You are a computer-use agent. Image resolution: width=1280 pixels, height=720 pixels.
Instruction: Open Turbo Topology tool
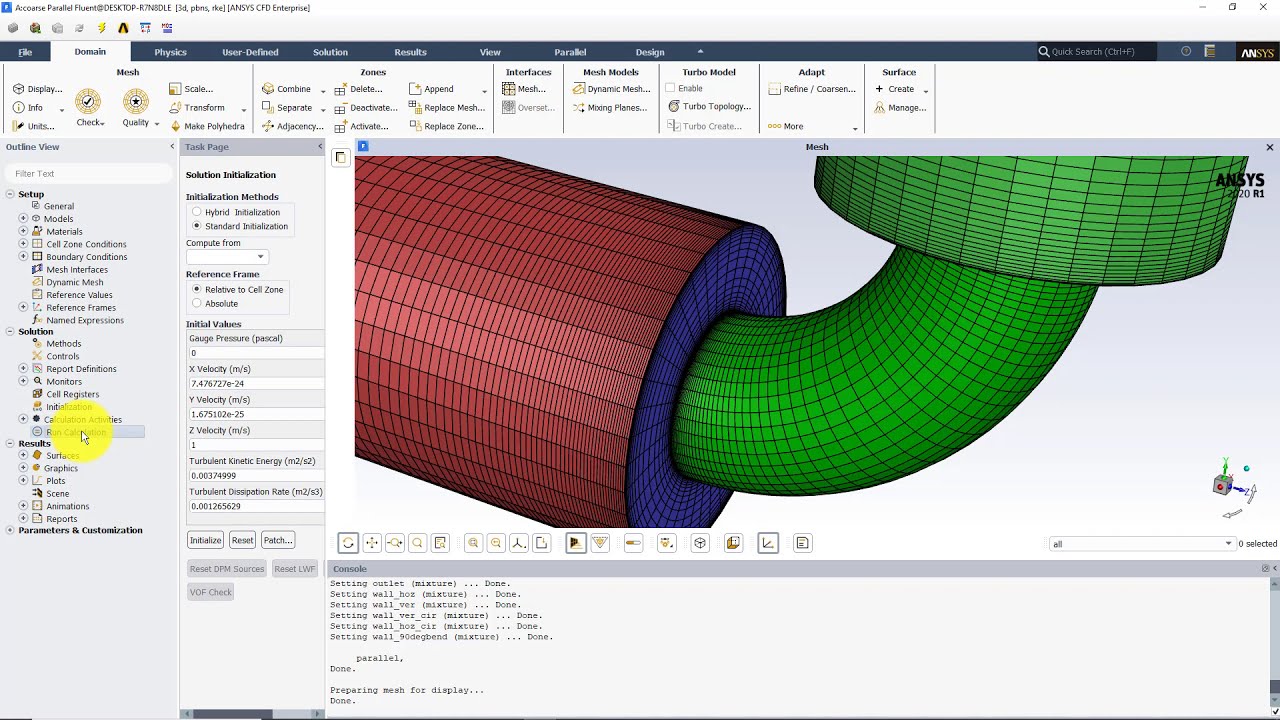click(709, 107)
